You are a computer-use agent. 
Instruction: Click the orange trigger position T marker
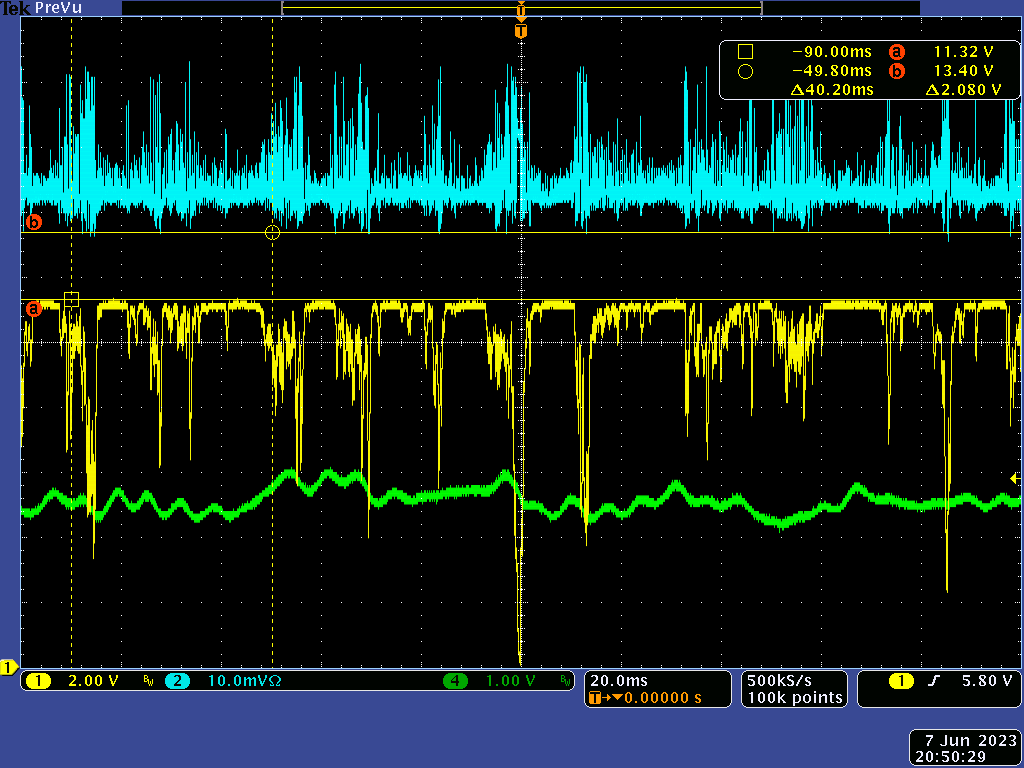pos(520,31)
